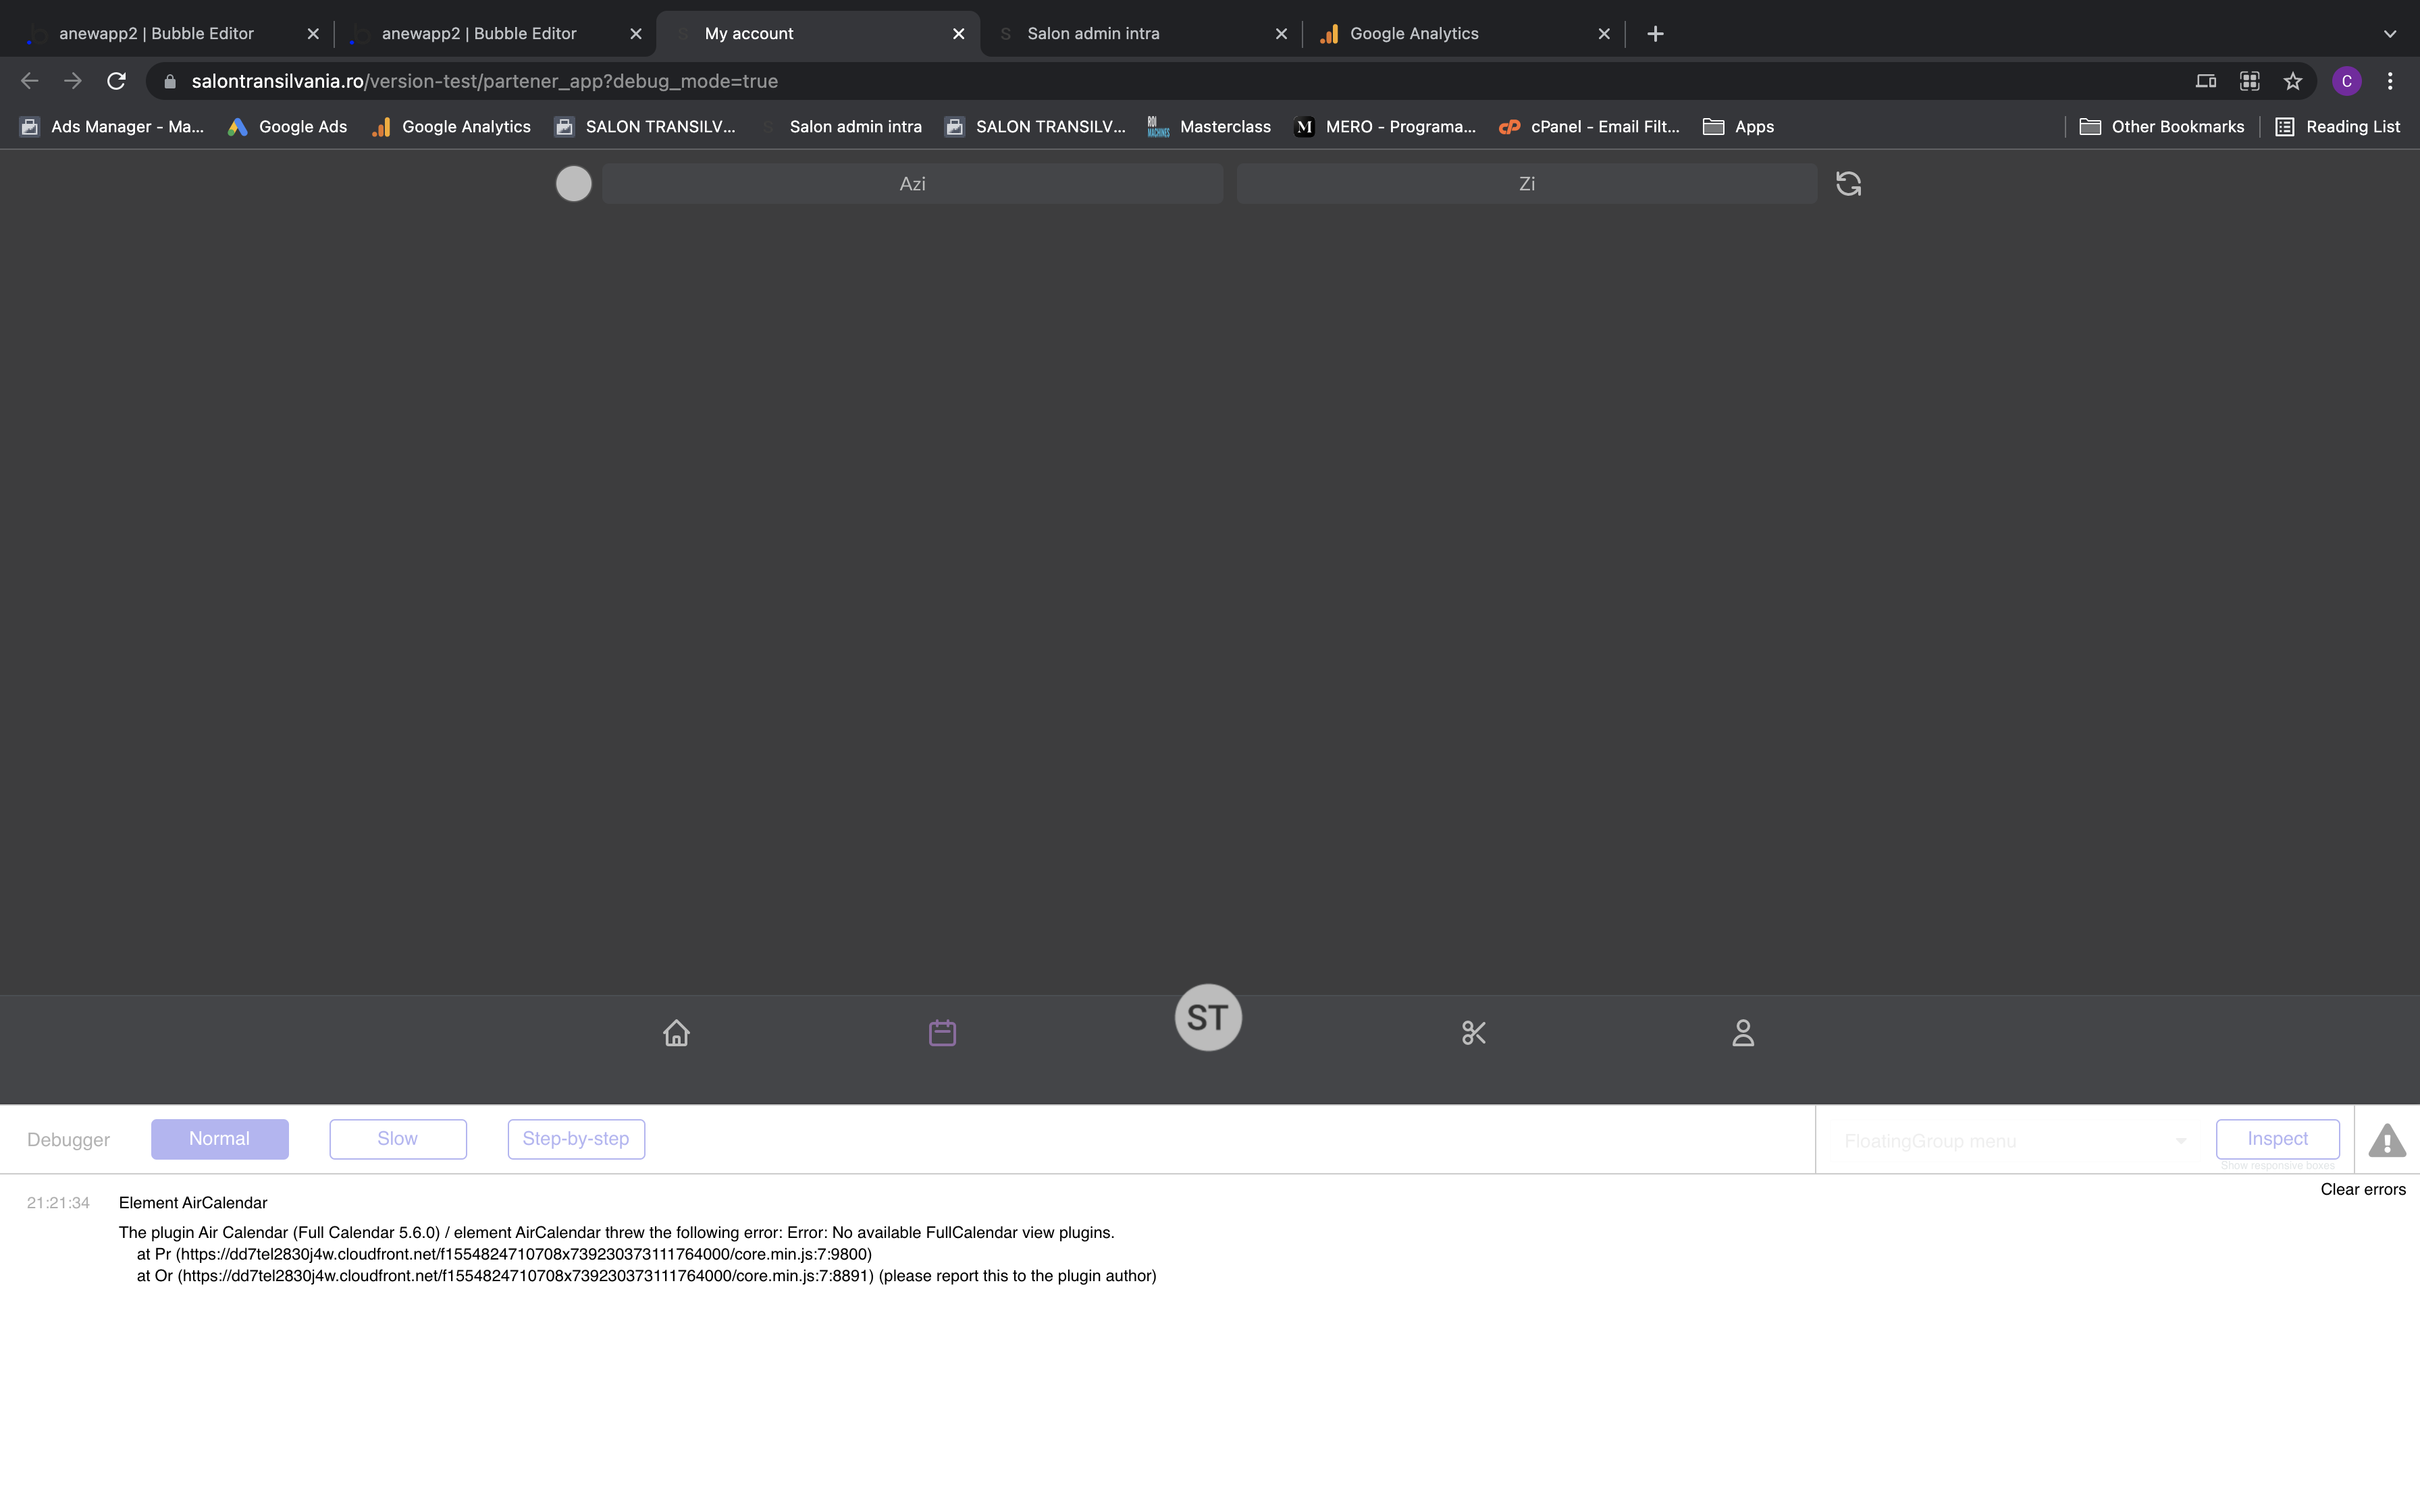Set debugger to Normal mode

pos(220,1139)
